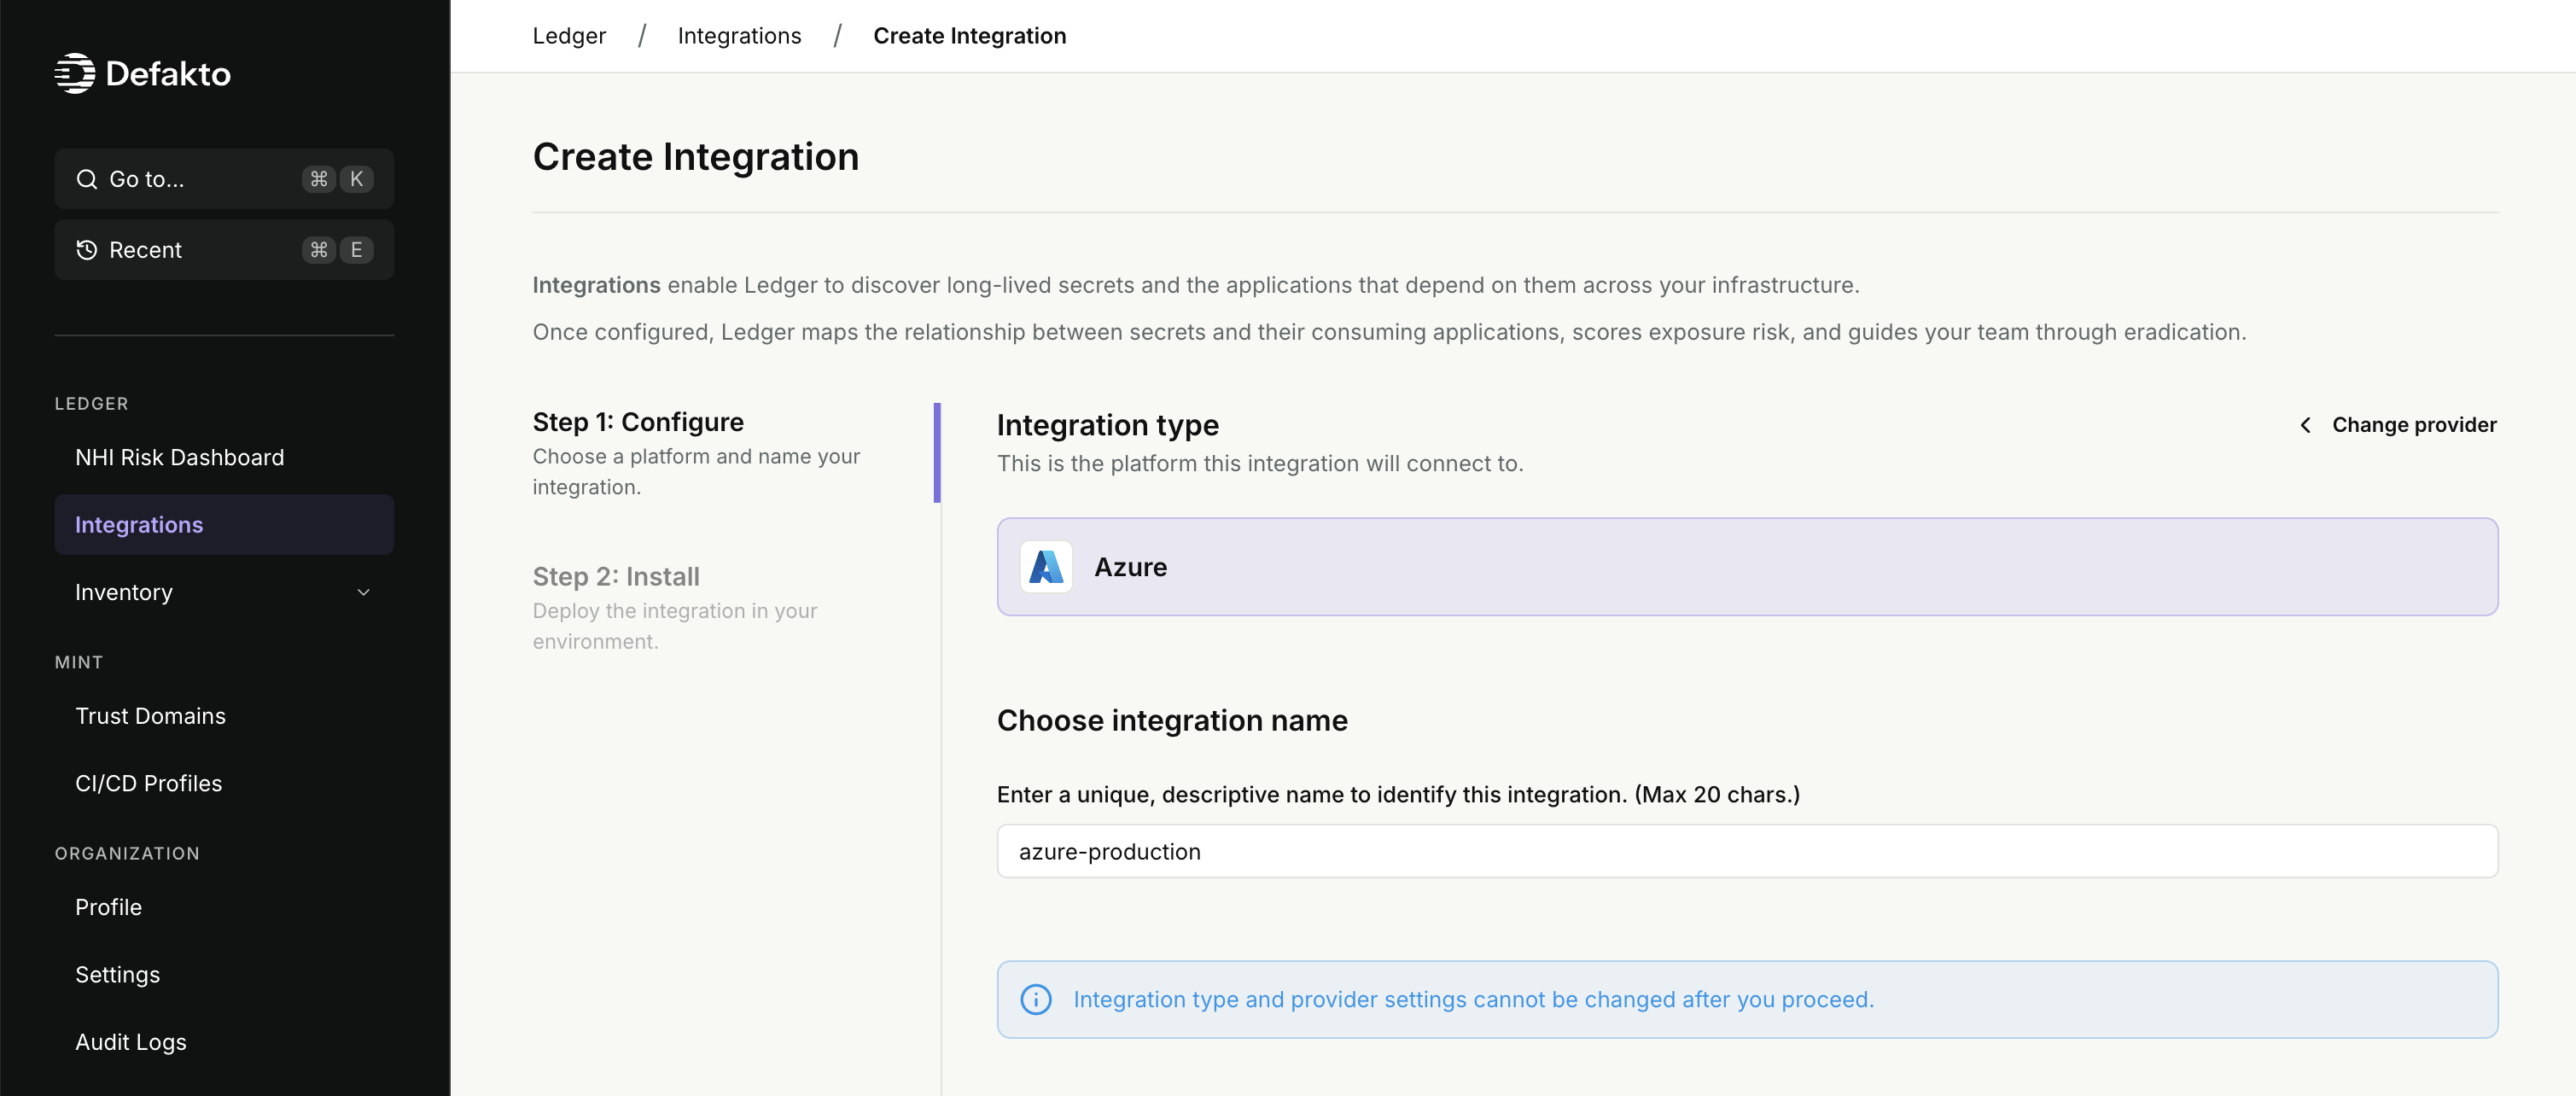The height and width of the screenshot is (1096, 2576).
Task: Open the Recent items button
Action: pos(224,250)
